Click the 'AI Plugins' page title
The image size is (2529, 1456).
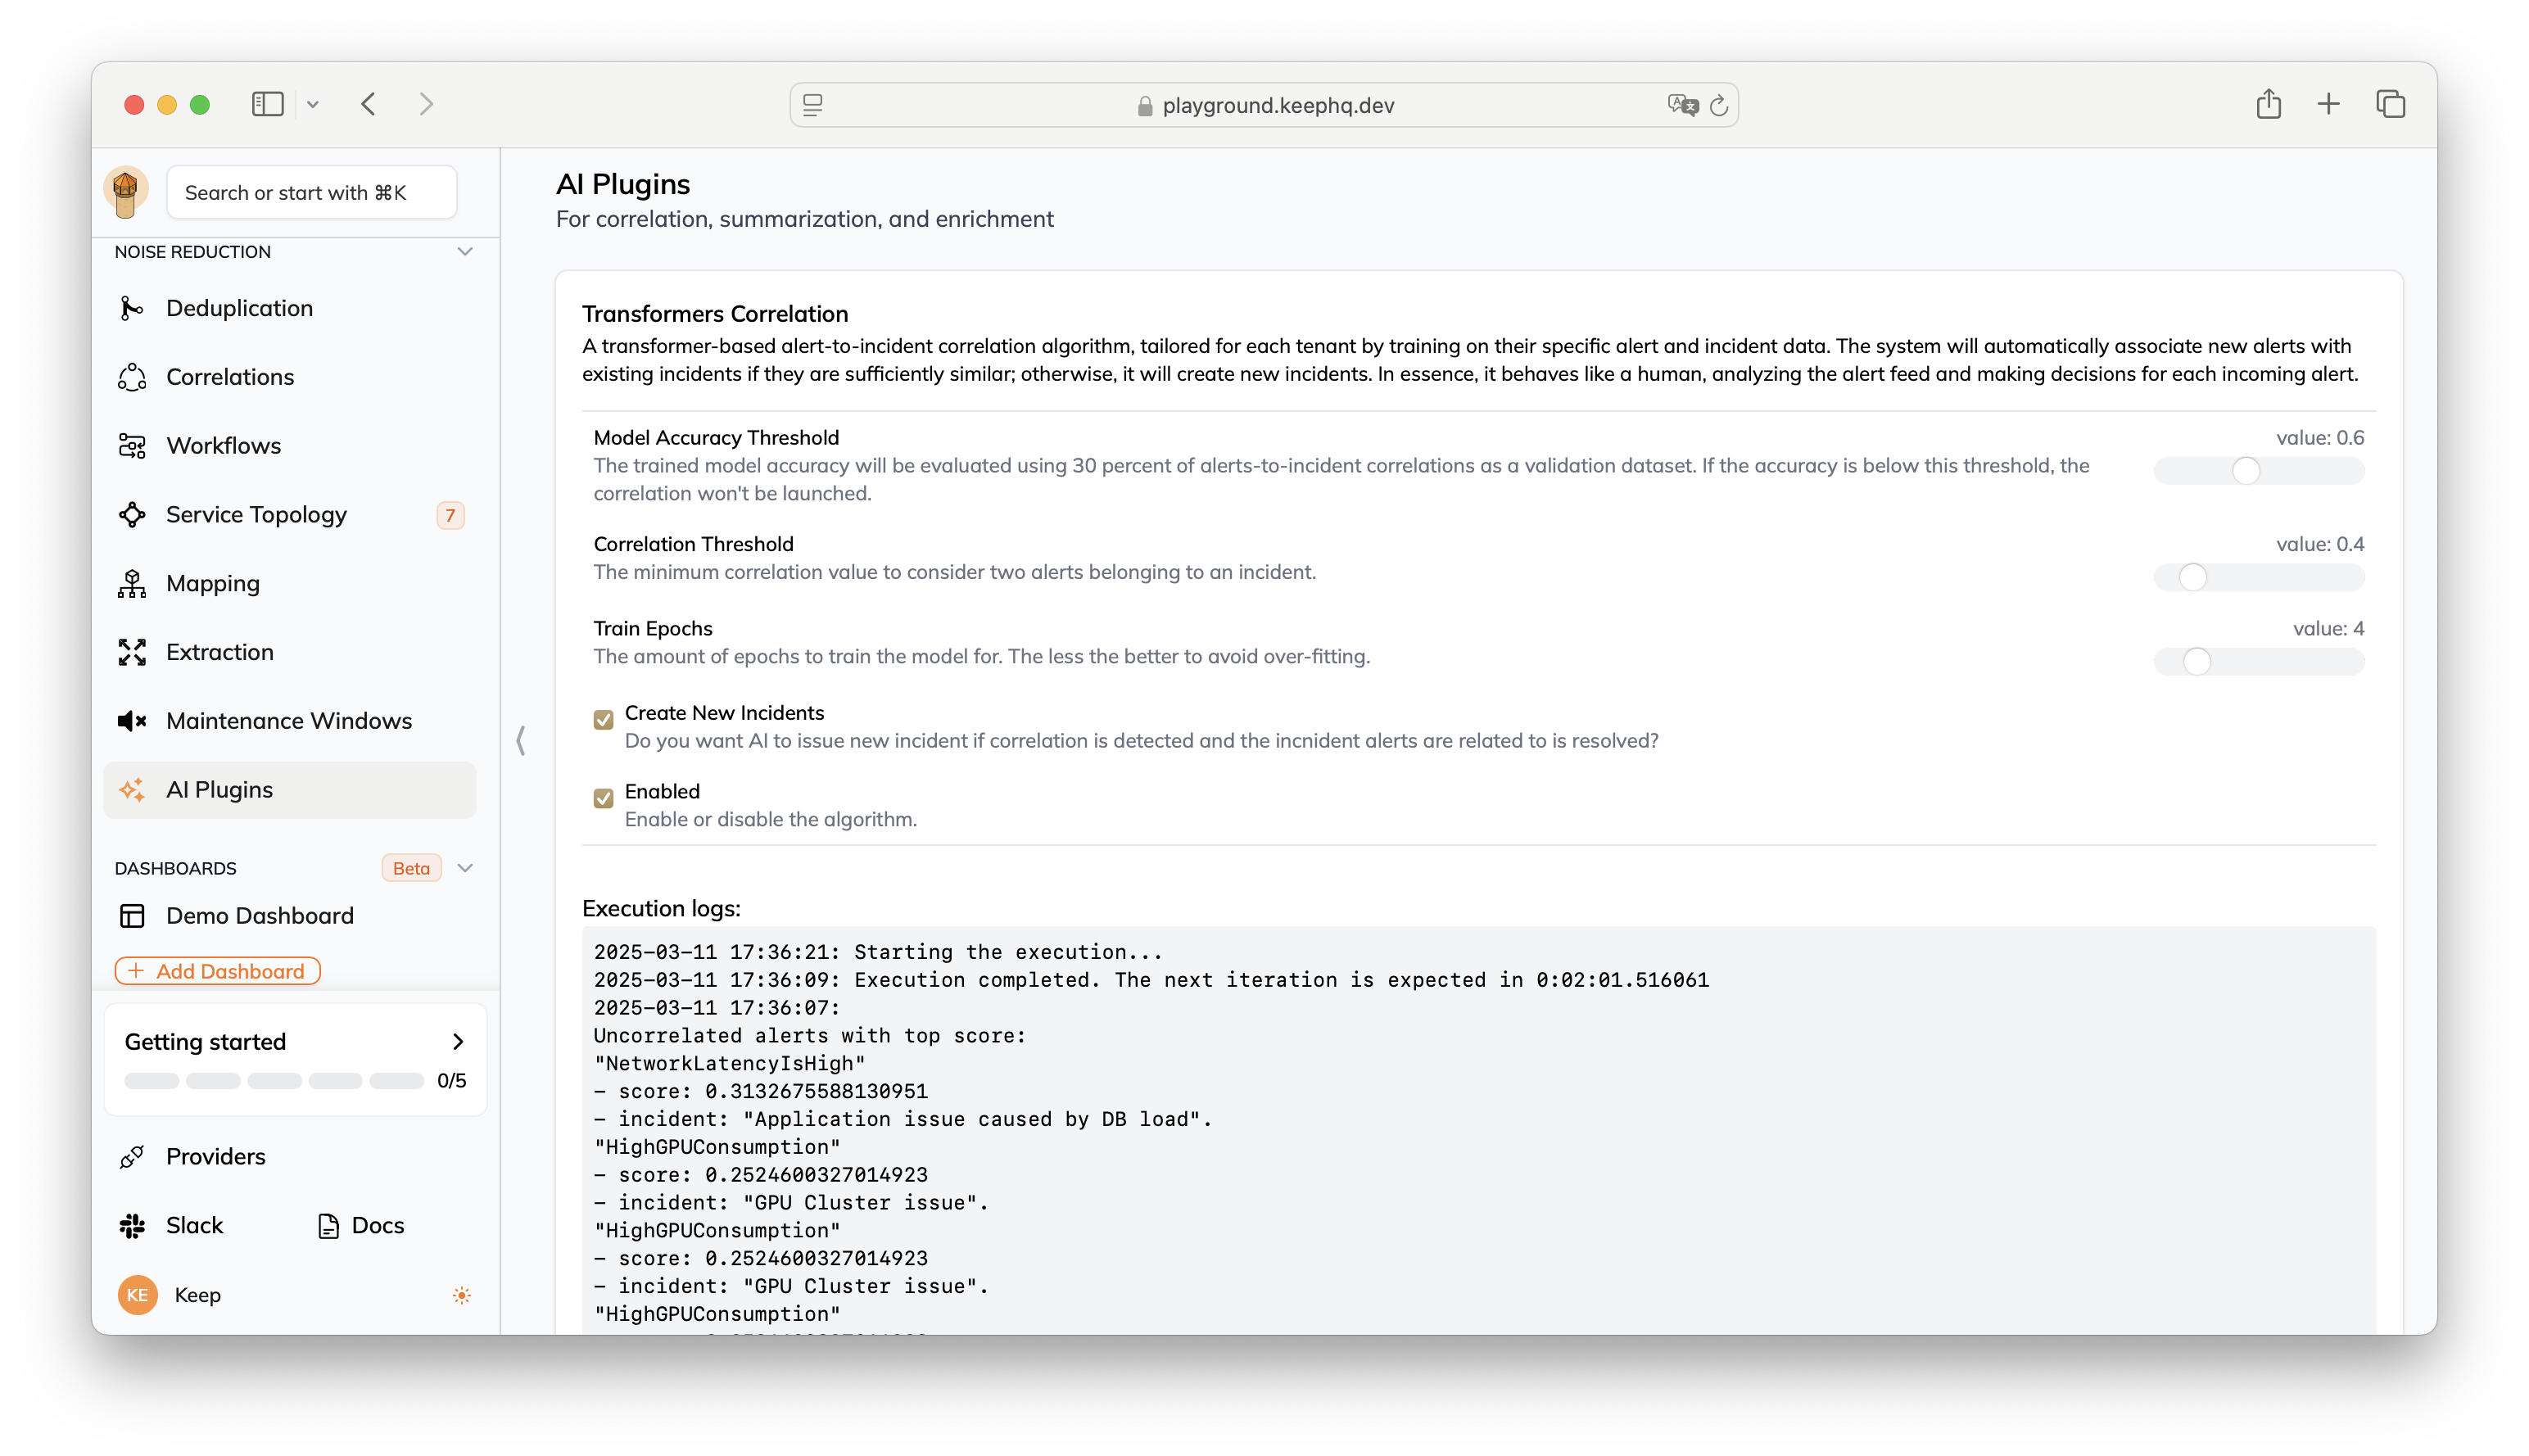pos(623,184)
